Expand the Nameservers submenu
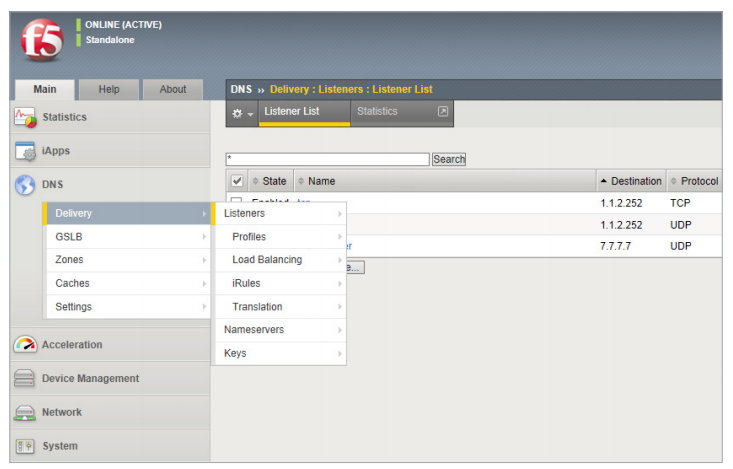Image resolution: width=733 pixels, height=469 pixels. (x=279, y=330)
